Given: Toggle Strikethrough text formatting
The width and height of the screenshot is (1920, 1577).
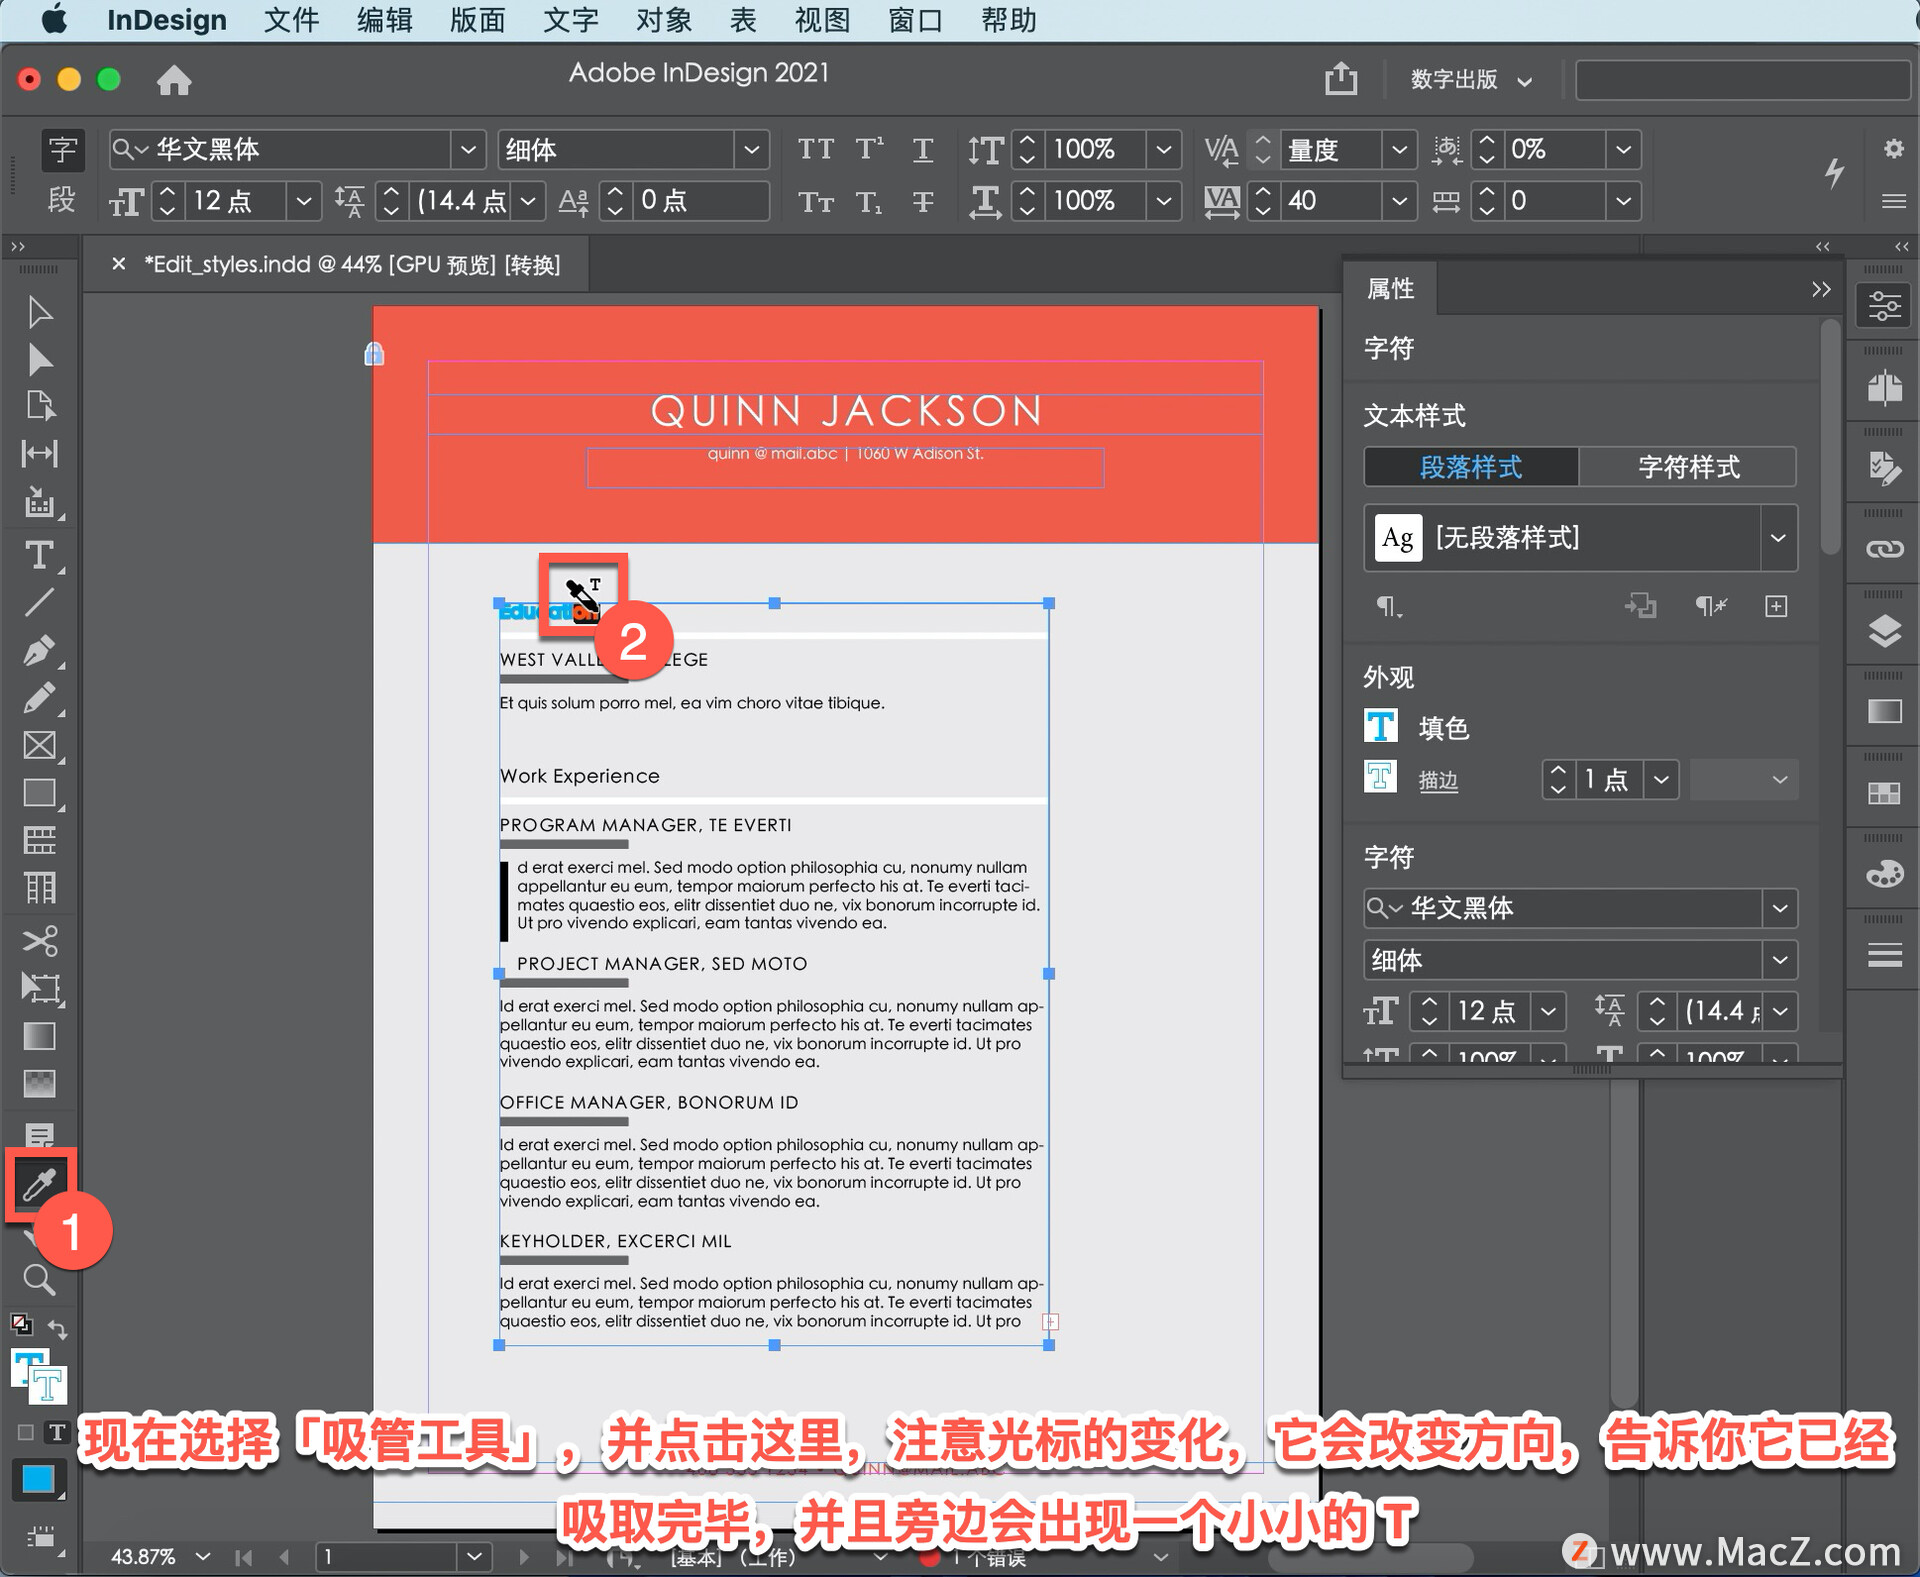Looking at the screenshot, I should (x=922, y=202).
